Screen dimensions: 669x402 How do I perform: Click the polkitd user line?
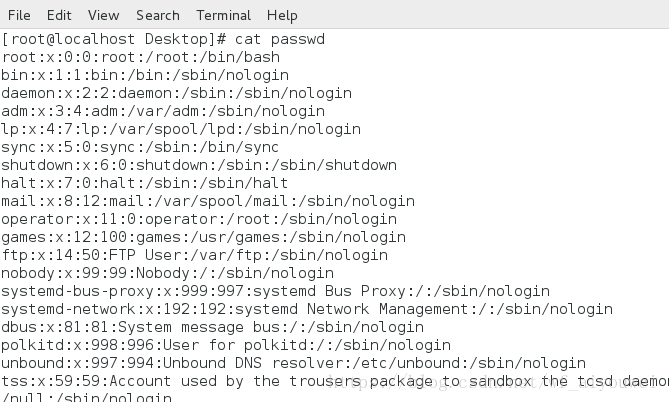[226, 345]
